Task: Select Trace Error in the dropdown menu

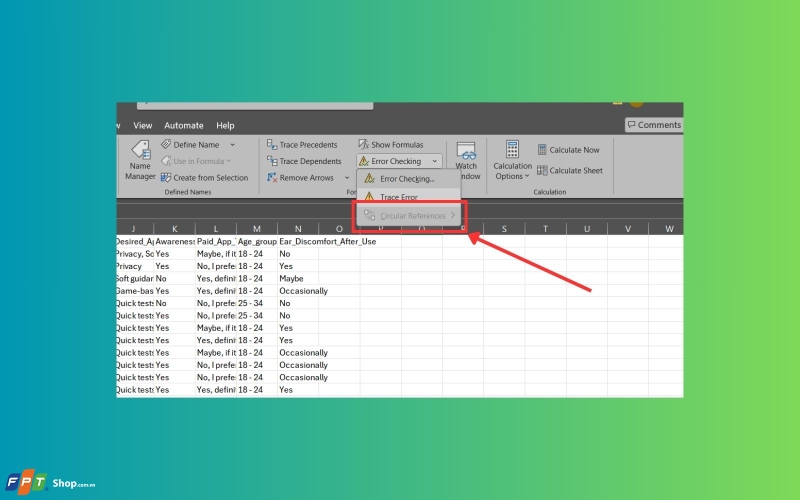Action: pos(409,197)
